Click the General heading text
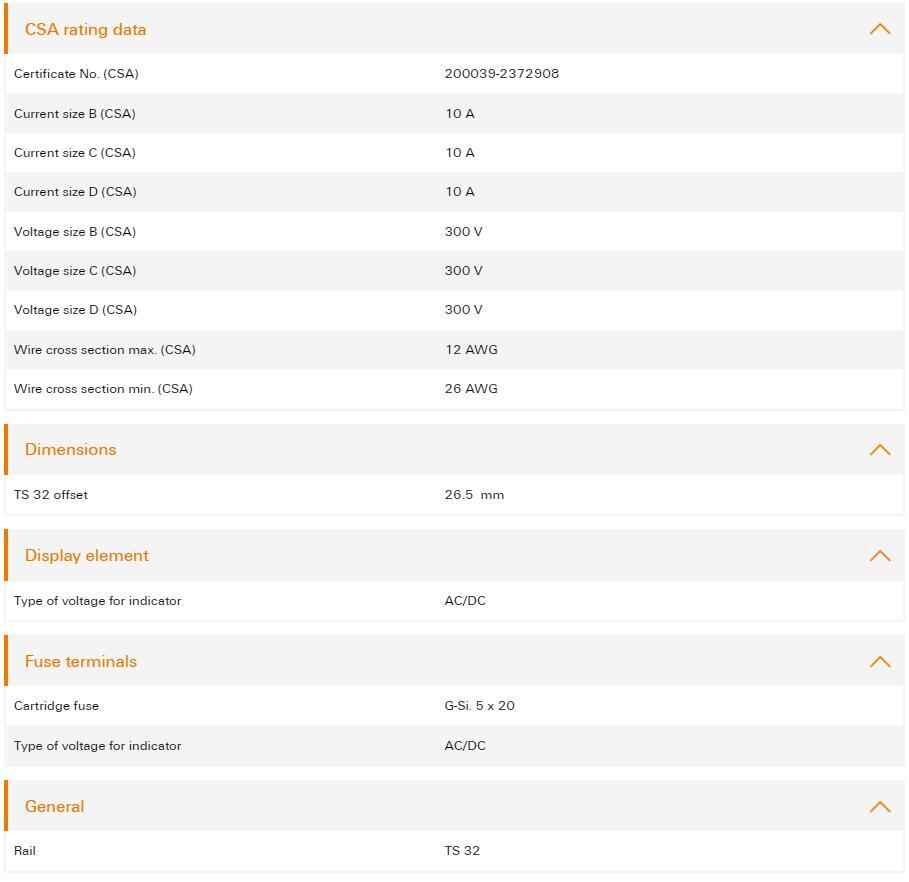909x882 pixels. pyautogui.click(x=54, y=807)
